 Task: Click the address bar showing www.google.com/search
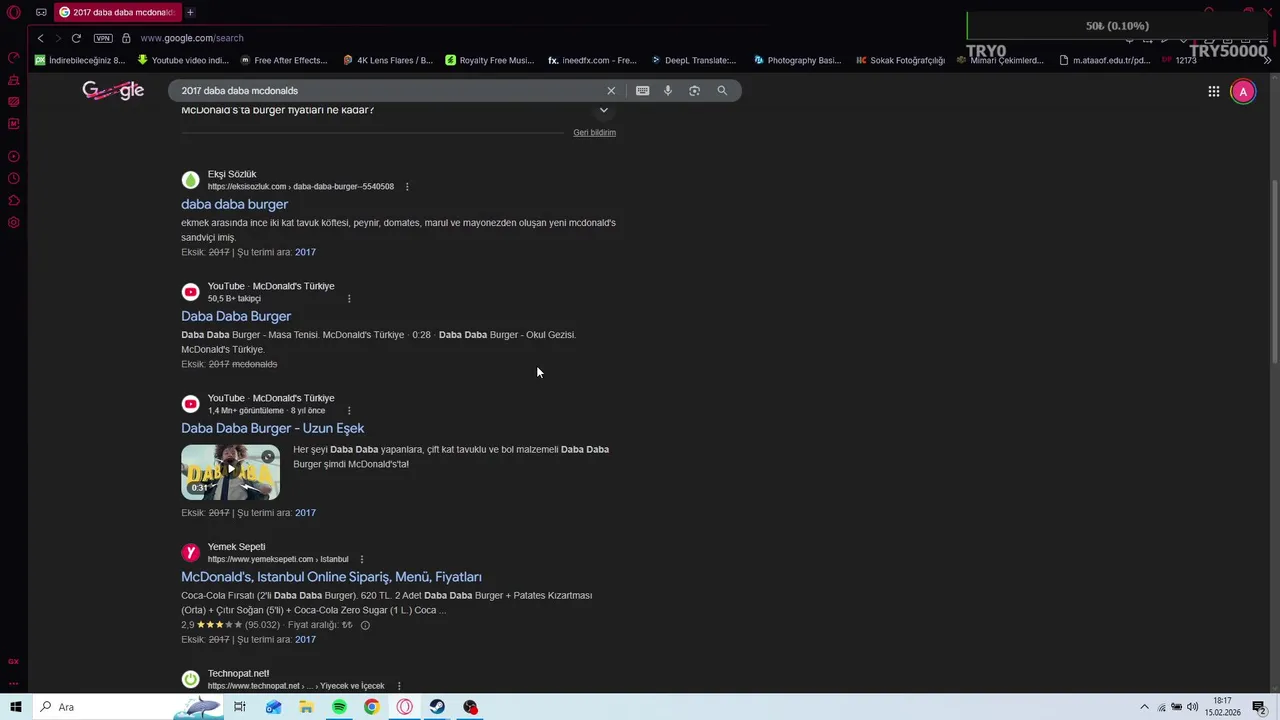coord(192,38)
